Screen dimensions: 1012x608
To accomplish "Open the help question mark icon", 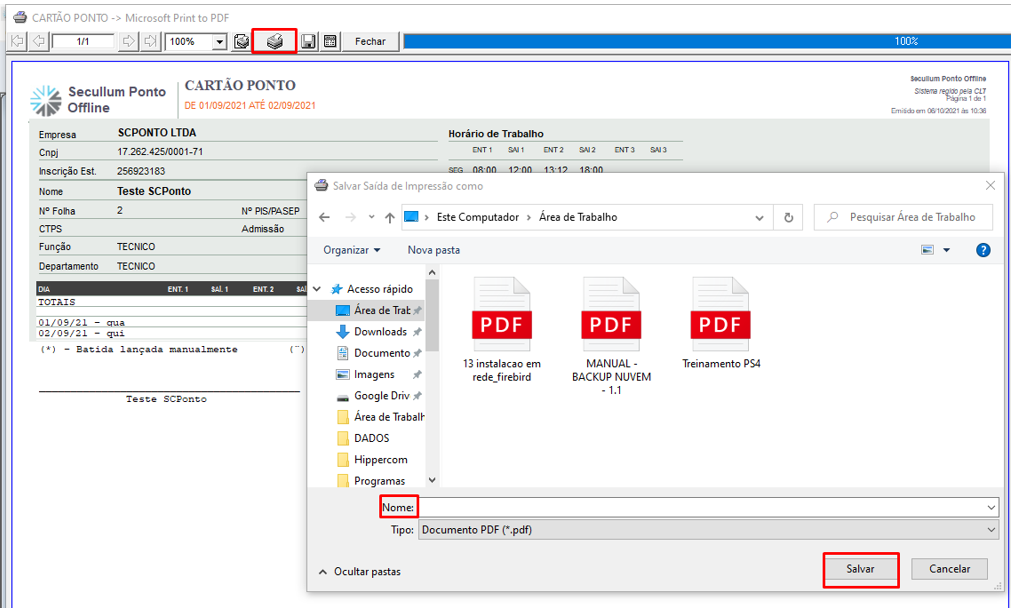I will pos(983,250).
